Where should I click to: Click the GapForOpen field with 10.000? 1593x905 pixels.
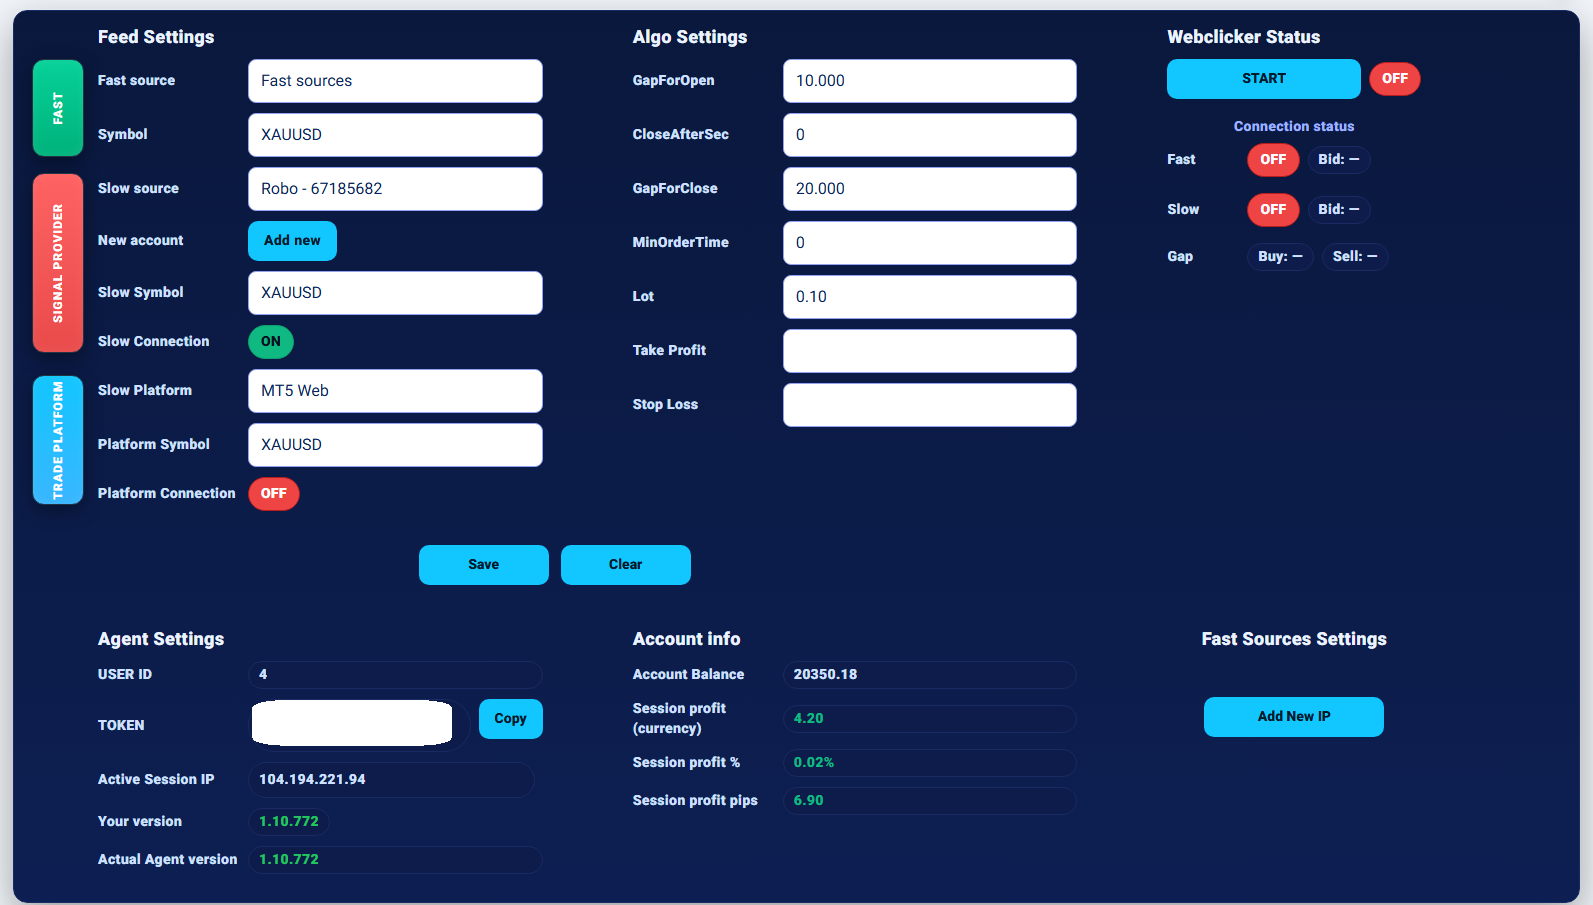point(930,81)
